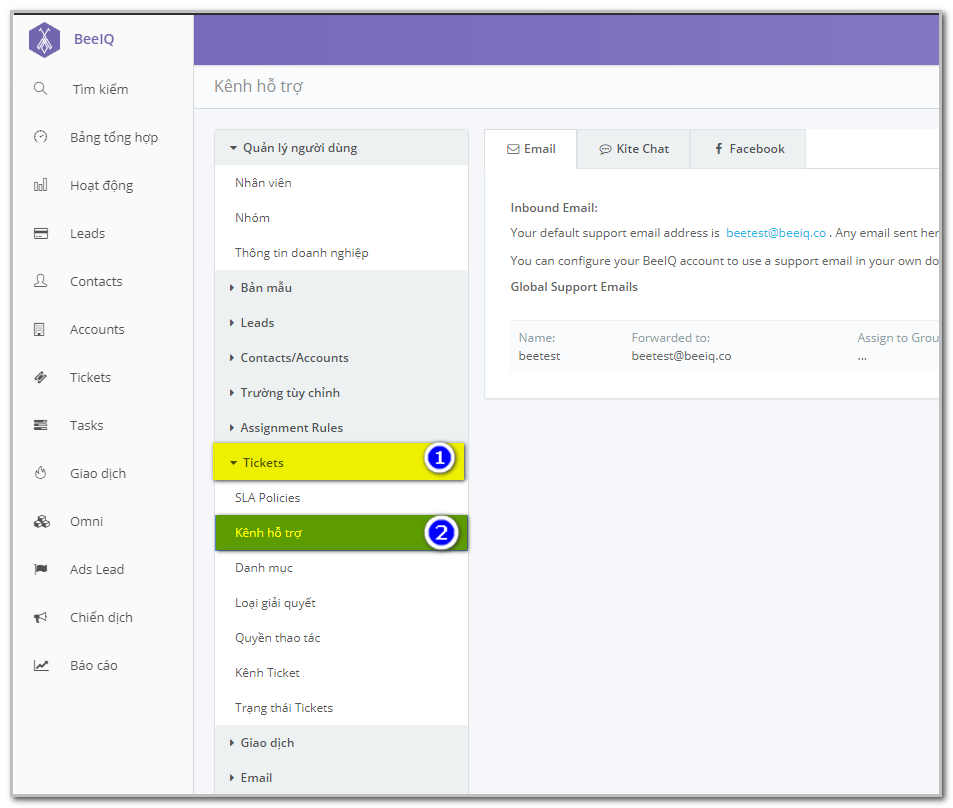The image size is (953, 808).
Task: Open Omni in left sidebar
Action: coord(86,521)
